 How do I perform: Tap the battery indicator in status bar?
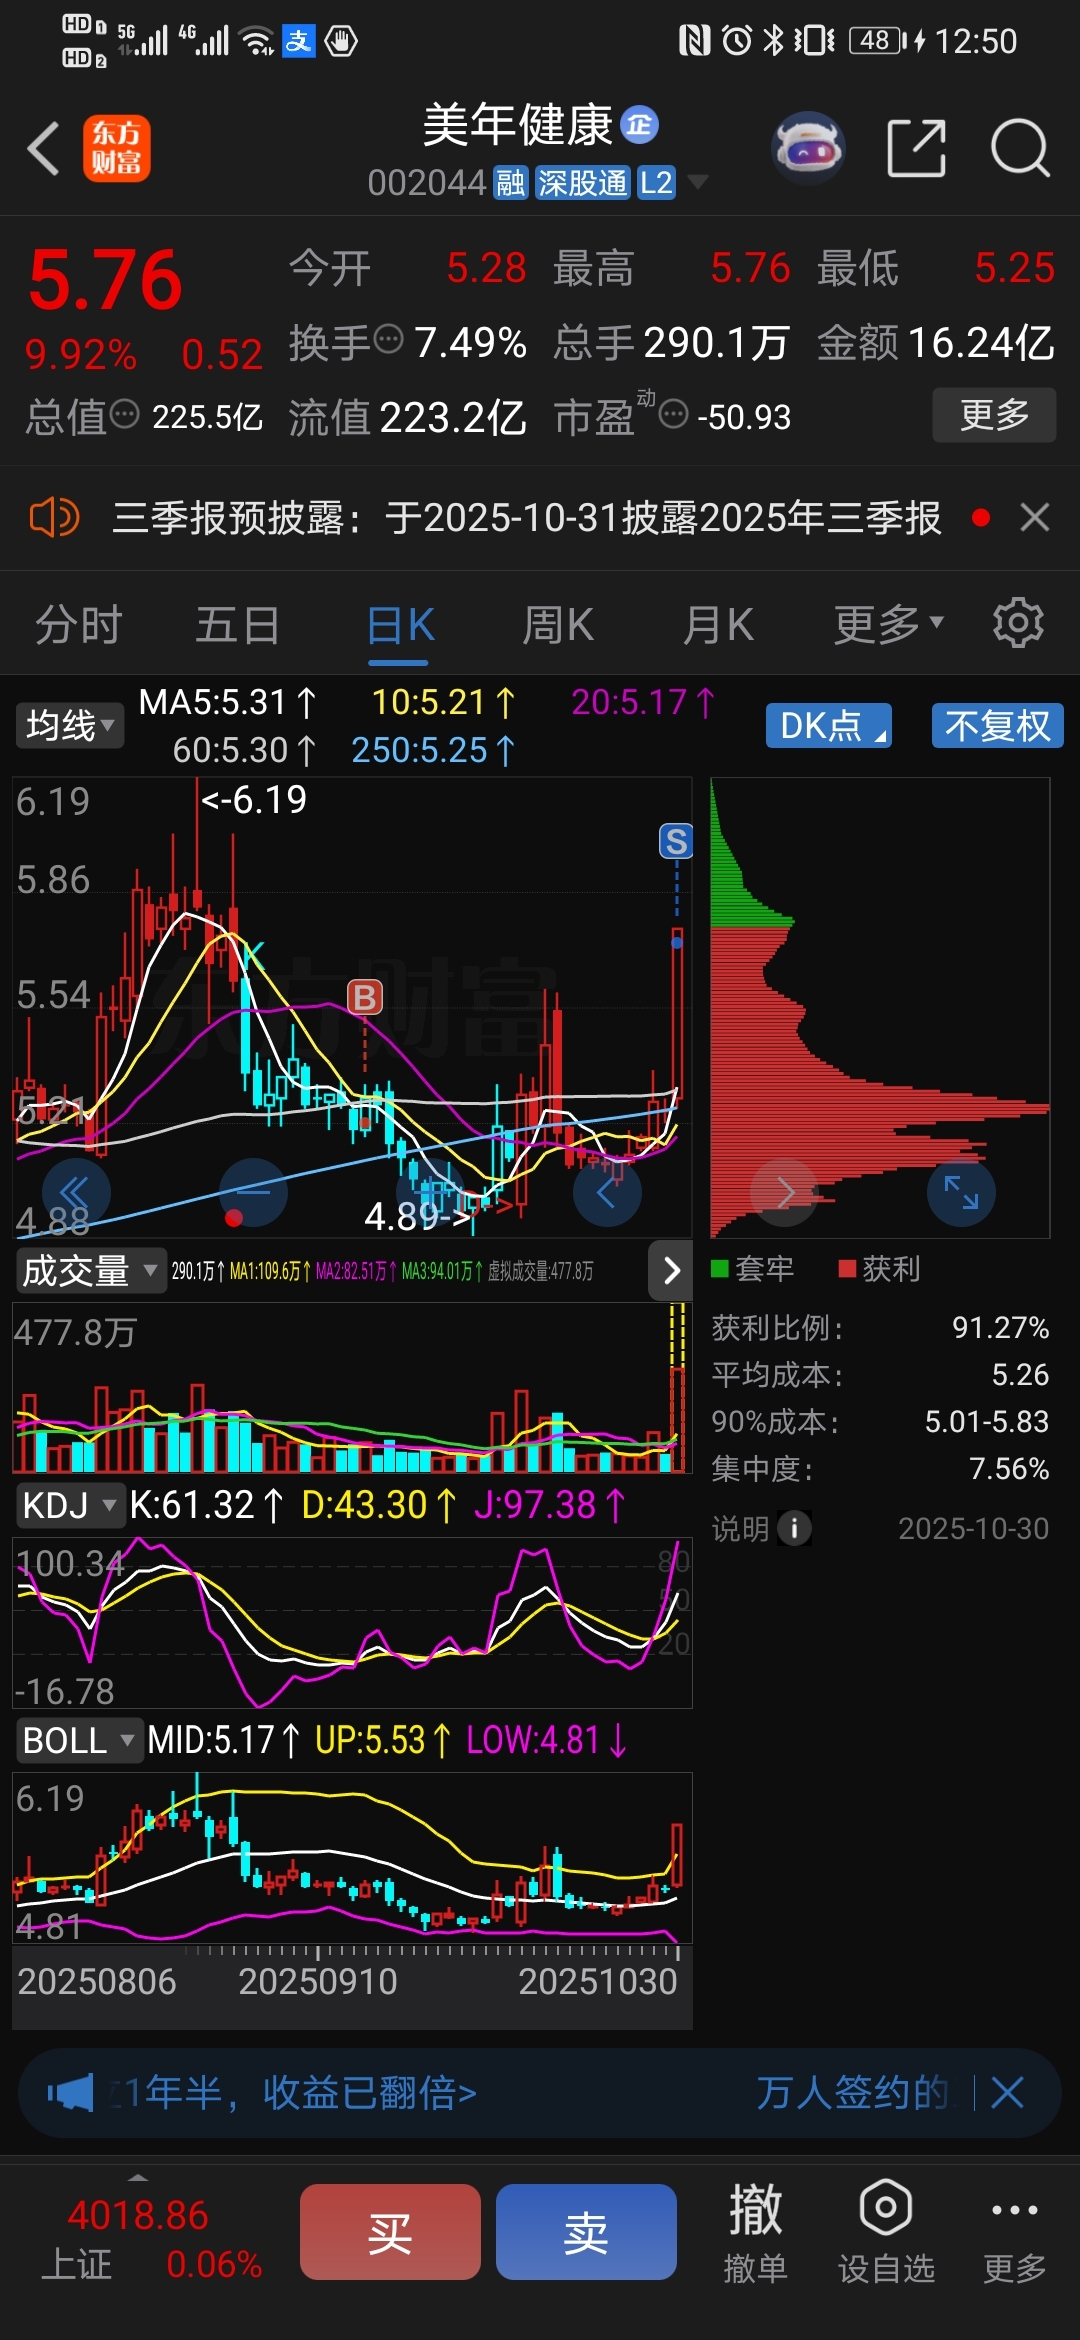tap(877, 41)
